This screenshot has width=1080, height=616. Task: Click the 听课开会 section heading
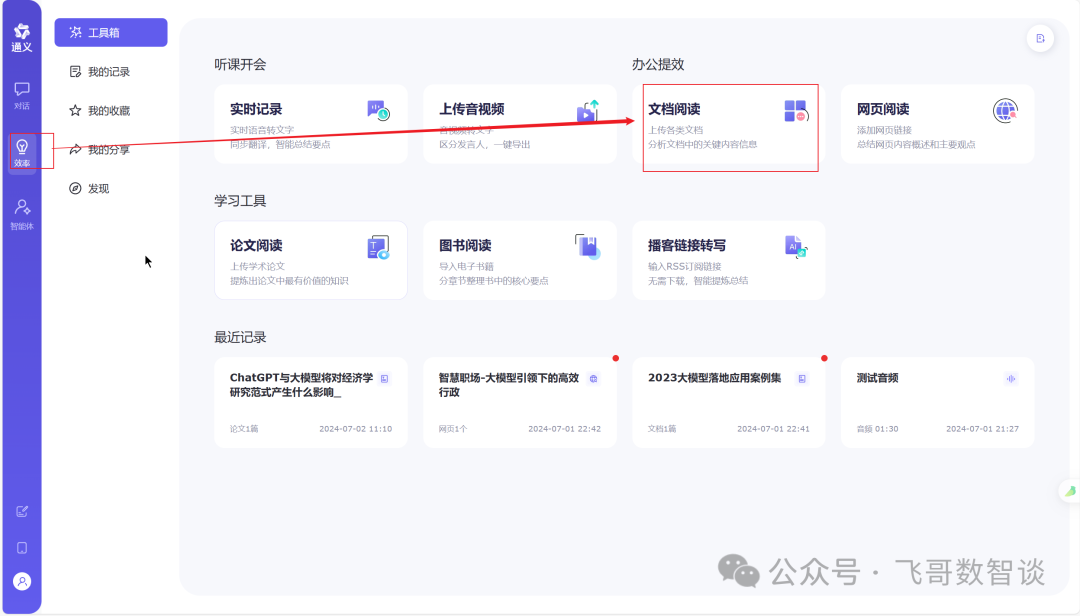(240, 65)
